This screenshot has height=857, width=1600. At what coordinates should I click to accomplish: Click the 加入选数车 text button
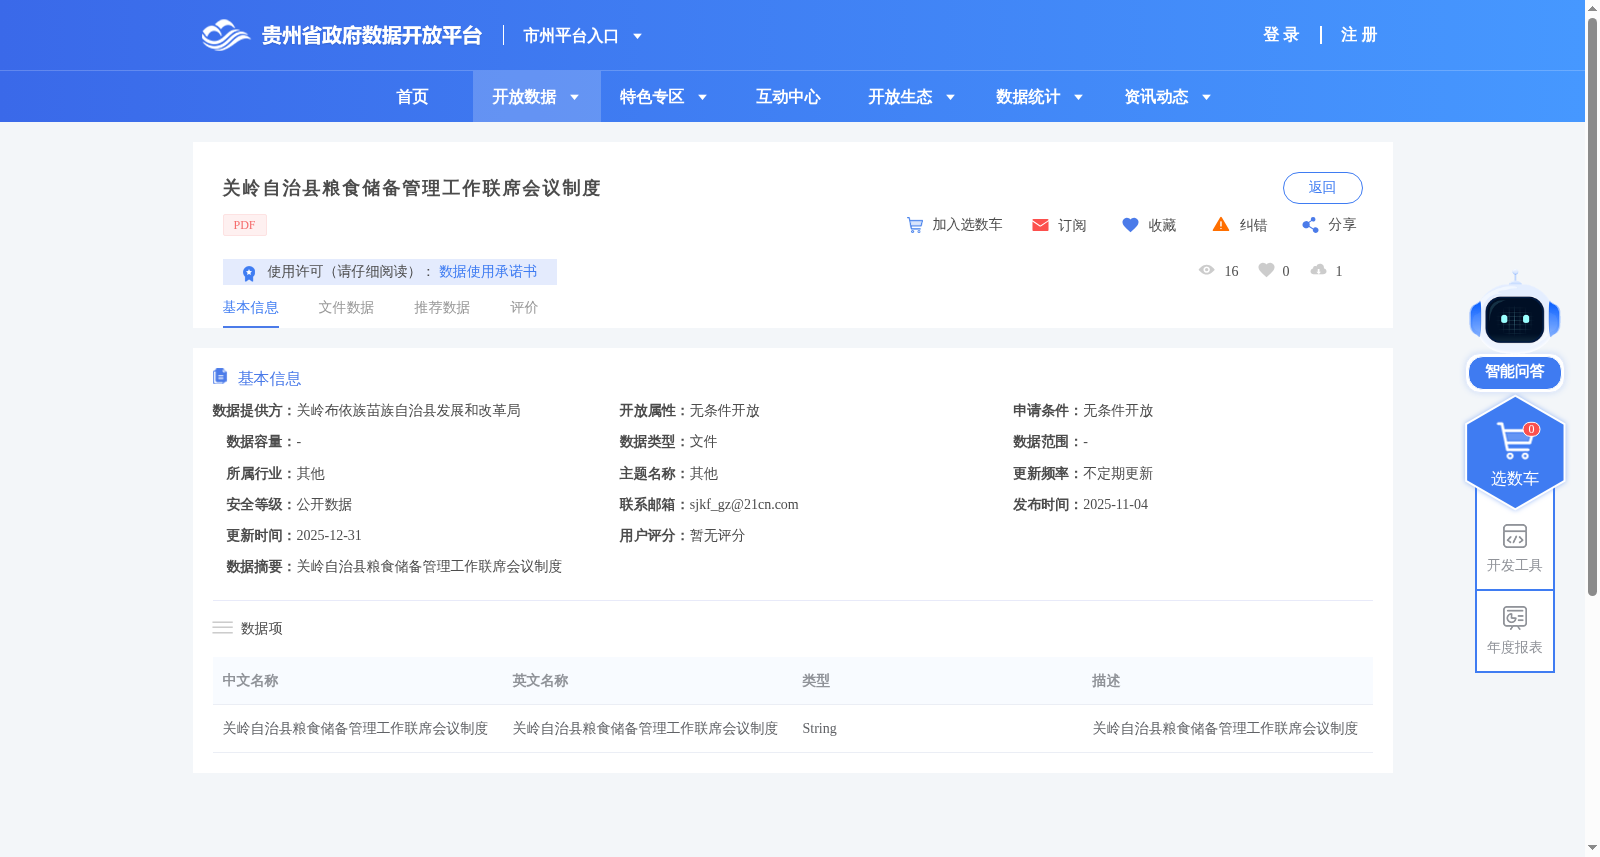click(967, 225)
